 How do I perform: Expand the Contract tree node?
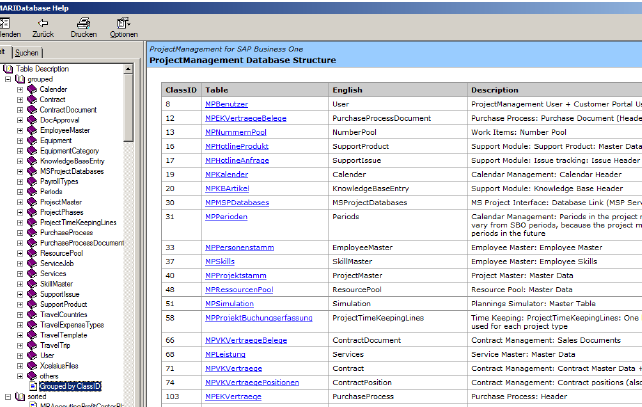pyautogui.click(x=20, y=100)
